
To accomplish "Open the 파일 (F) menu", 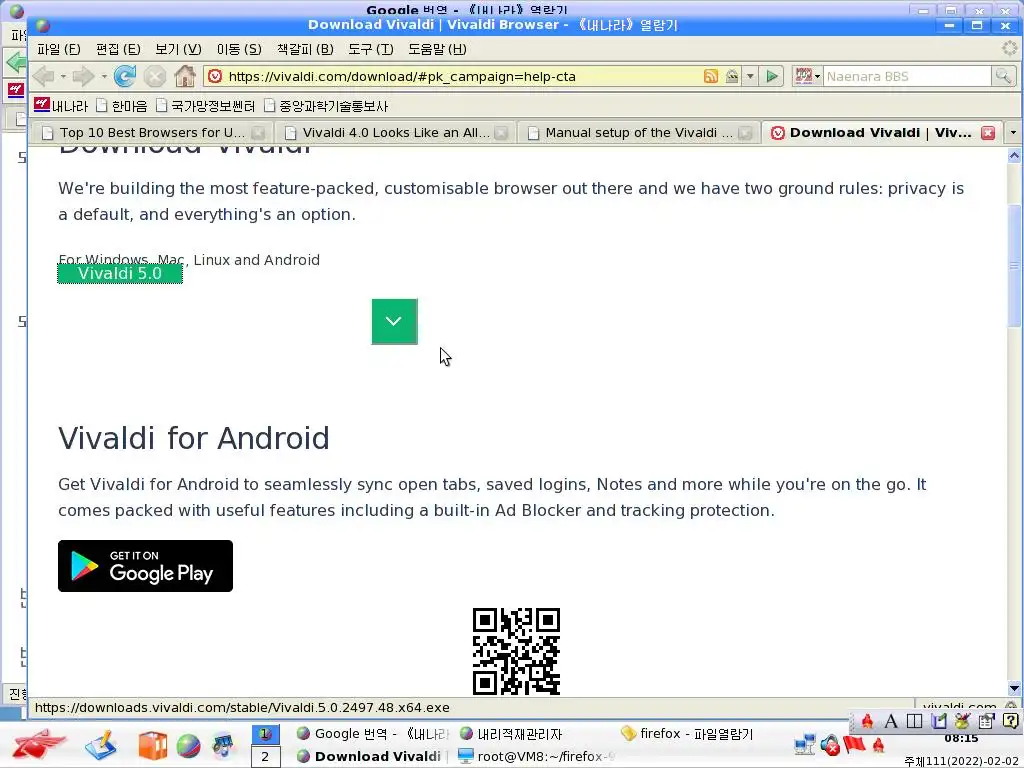I will coord(59,50).
